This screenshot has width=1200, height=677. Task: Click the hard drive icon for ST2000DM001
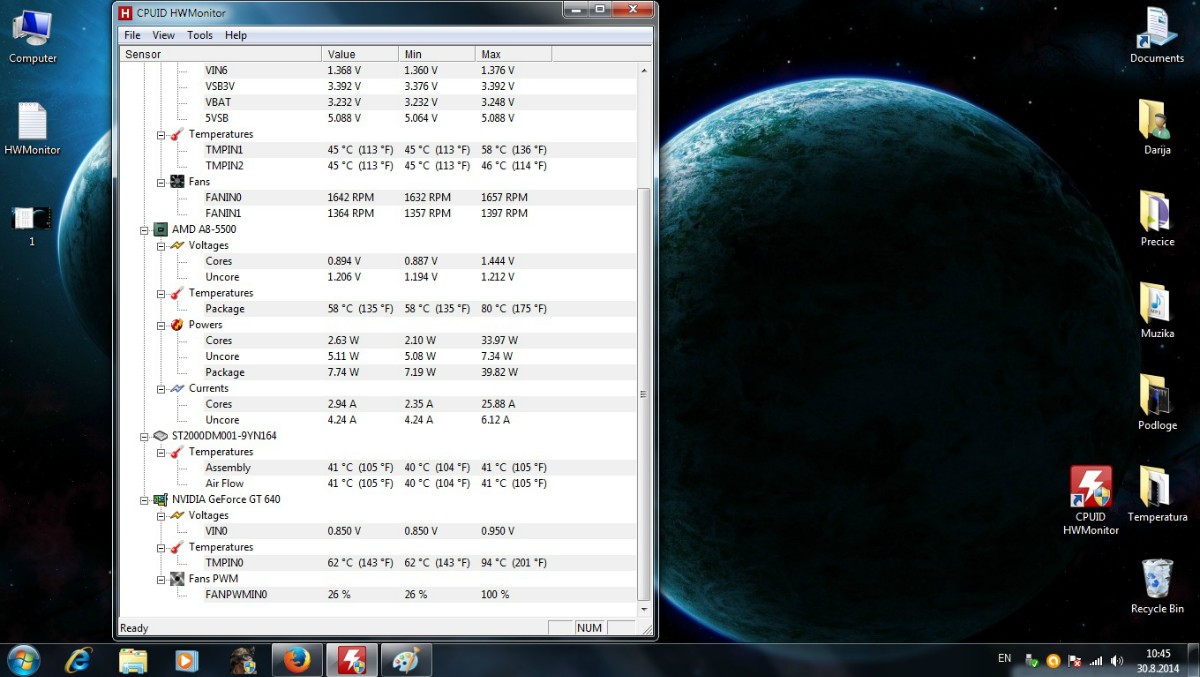[x=160, y=436]
